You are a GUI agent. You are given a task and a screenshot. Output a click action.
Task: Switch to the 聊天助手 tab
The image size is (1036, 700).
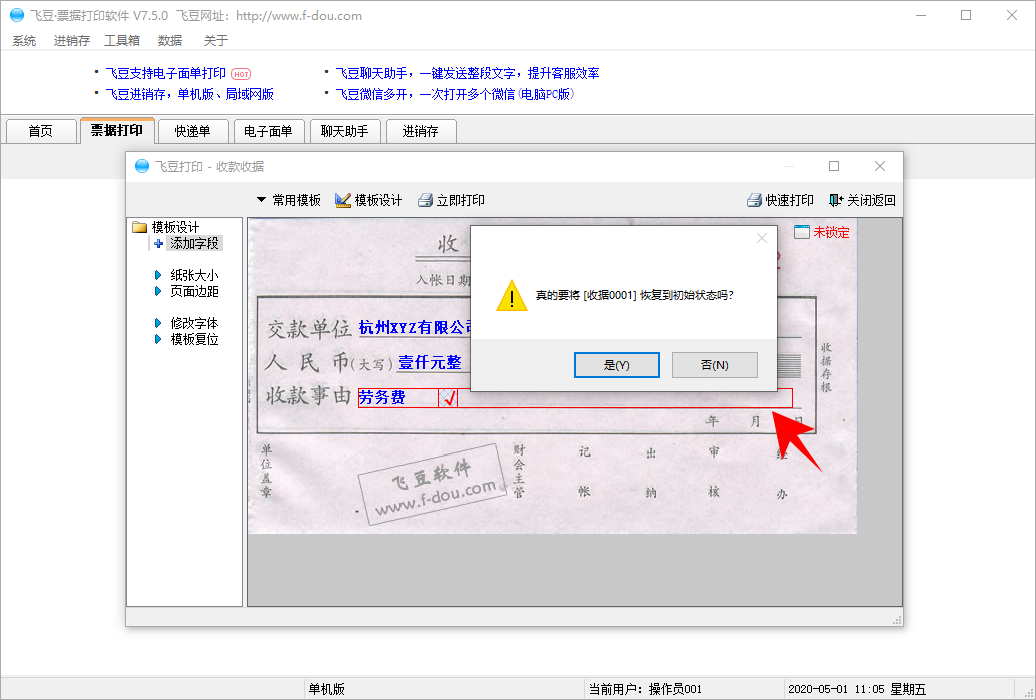[x=344, y=131]
